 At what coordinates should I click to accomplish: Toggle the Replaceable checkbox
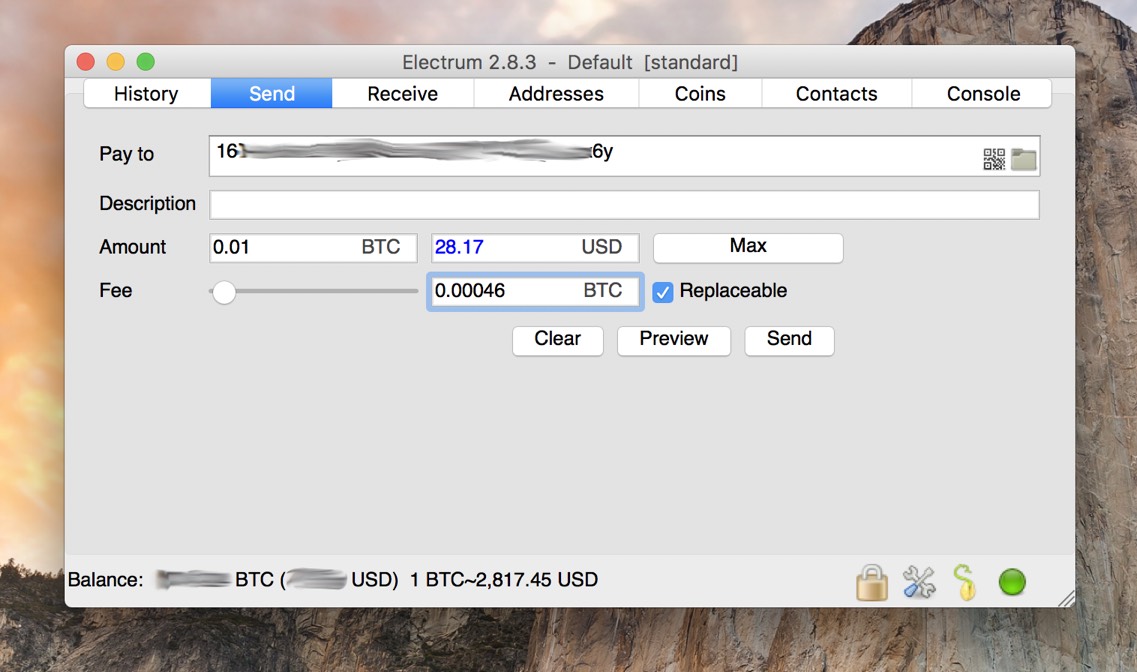(663, 291)
